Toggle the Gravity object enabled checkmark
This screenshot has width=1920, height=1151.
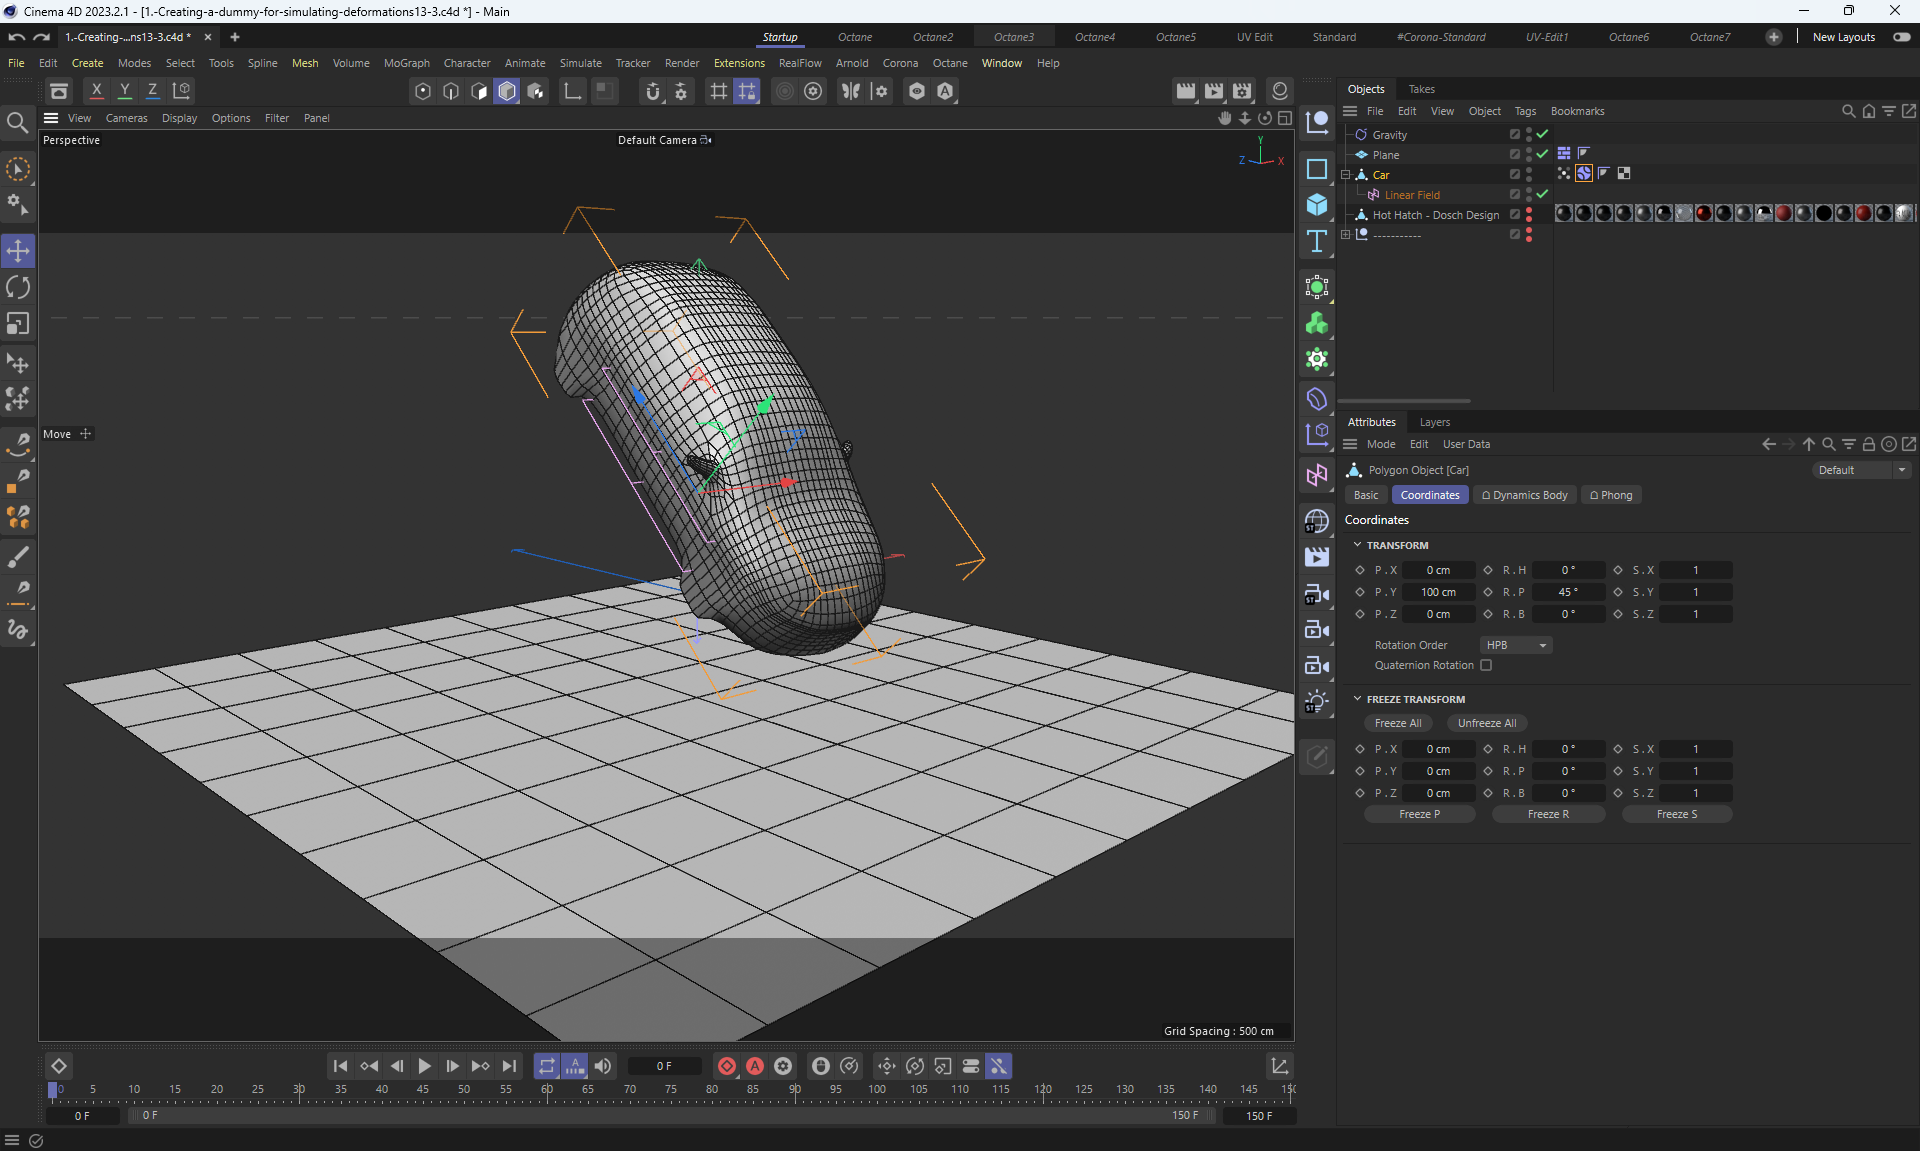point(1543,134)
